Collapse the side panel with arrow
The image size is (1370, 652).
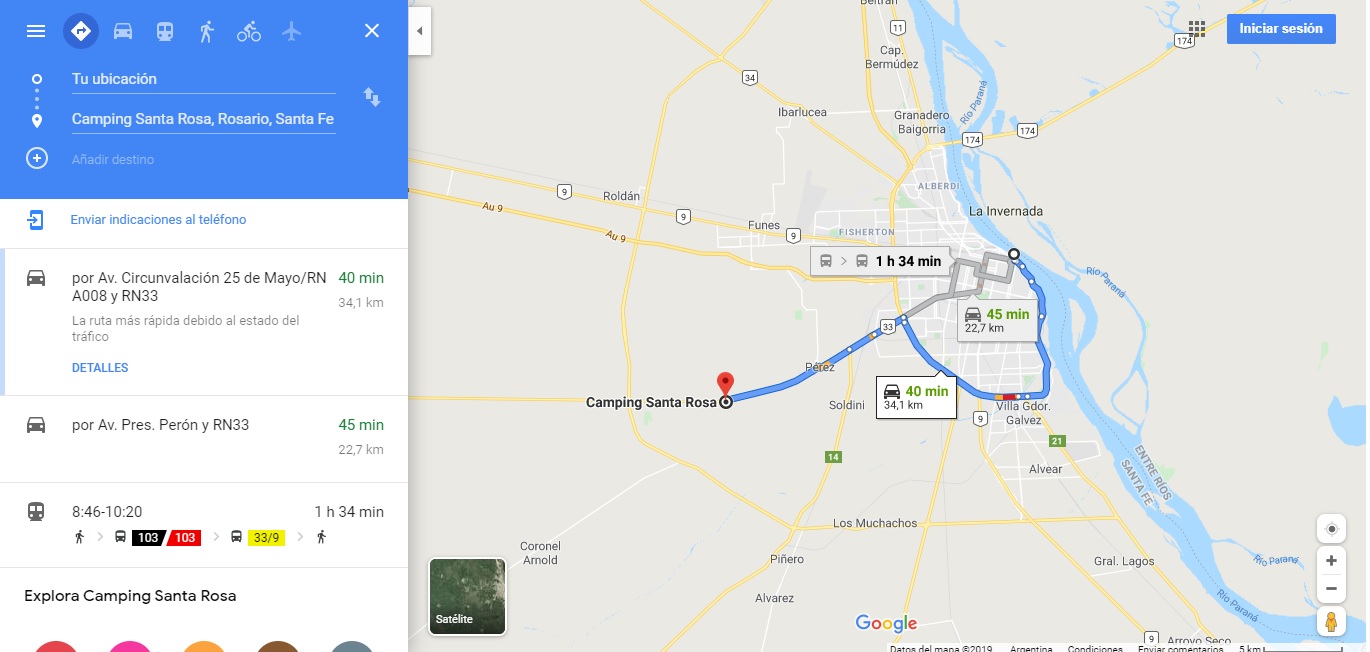(x=420, y=31)
